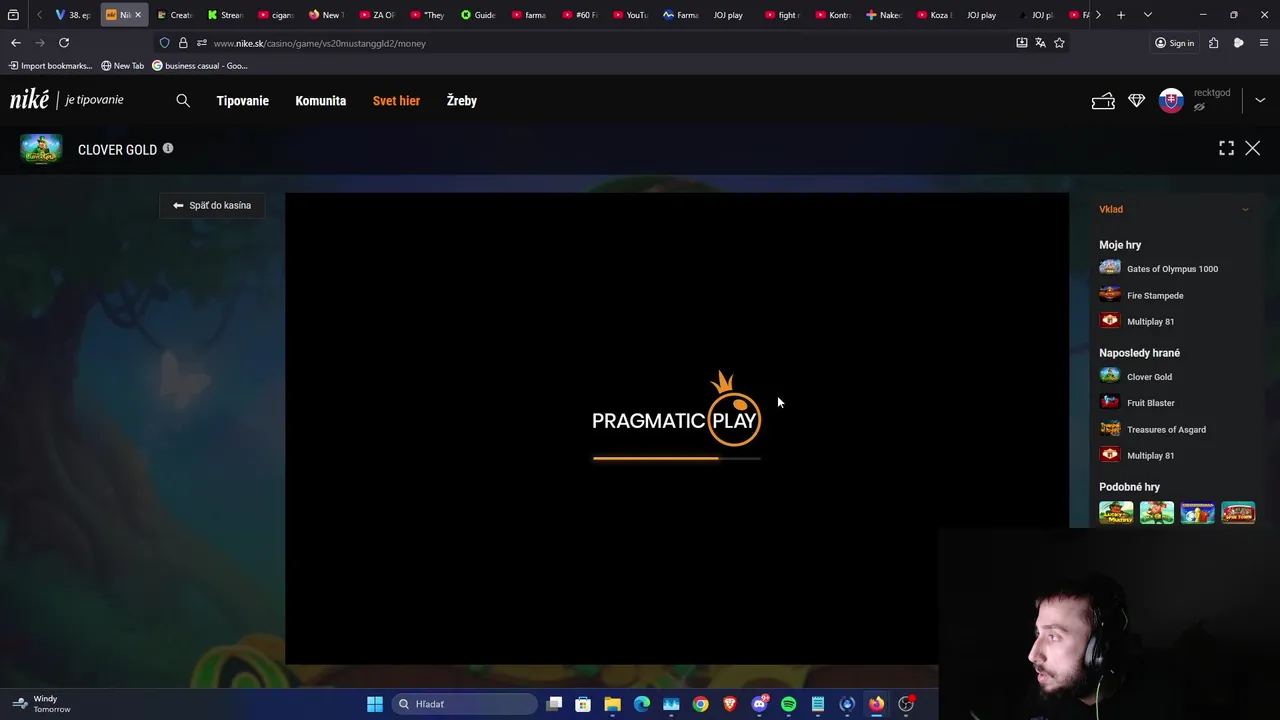The height and width of the screenshot is (720, 1280).
Task: Open Spotify from the taskbar
Action: (789, 704)
